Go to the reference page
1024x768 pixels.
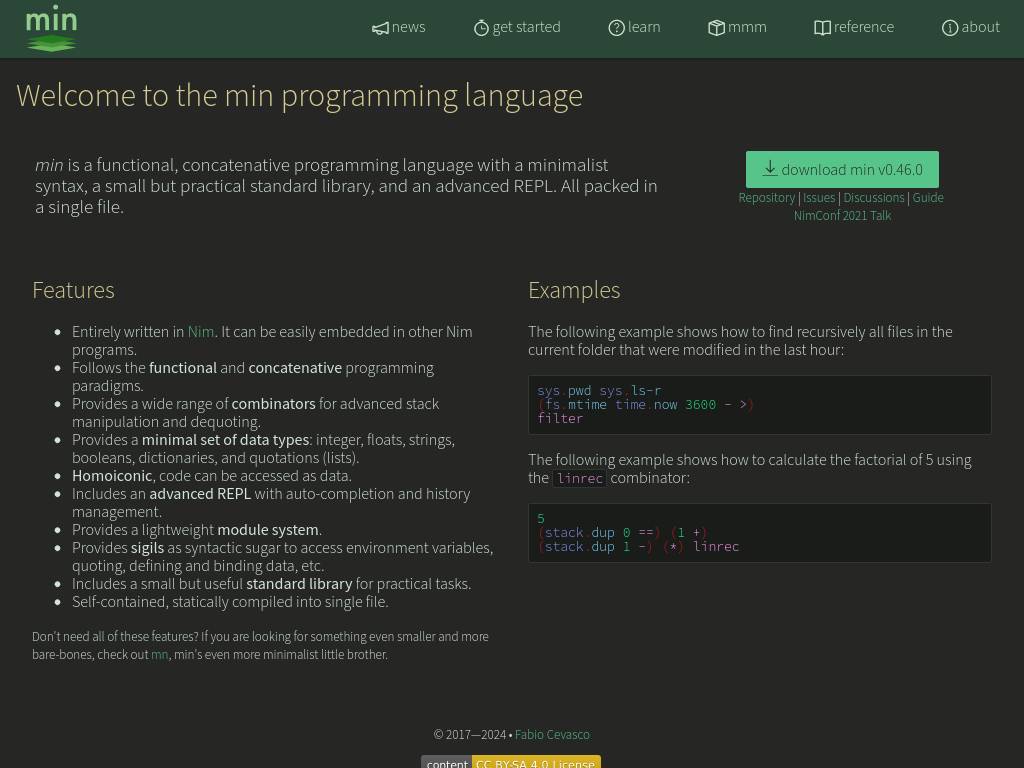click(x=864, y=27)
